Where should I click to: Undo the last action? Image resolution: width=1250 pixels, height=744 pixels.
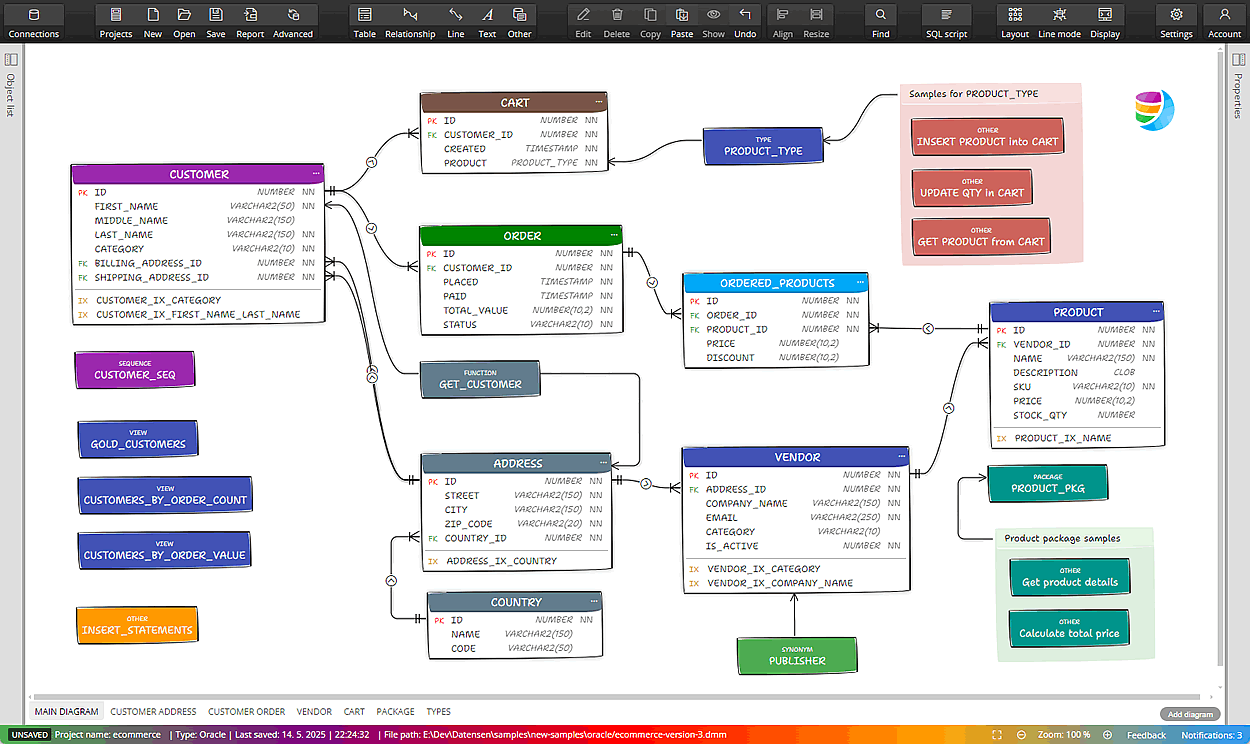(745, 21)
